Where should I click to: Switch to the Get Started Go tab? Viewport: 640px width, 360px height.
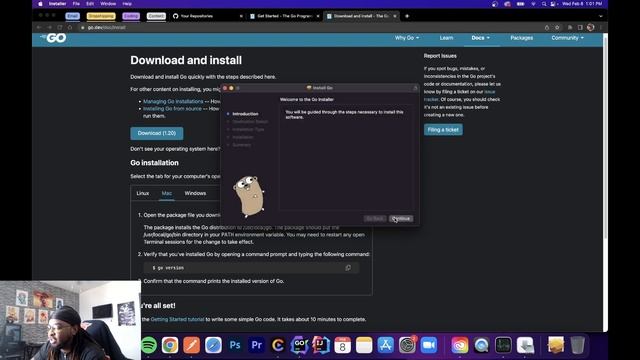pos(284,16)
